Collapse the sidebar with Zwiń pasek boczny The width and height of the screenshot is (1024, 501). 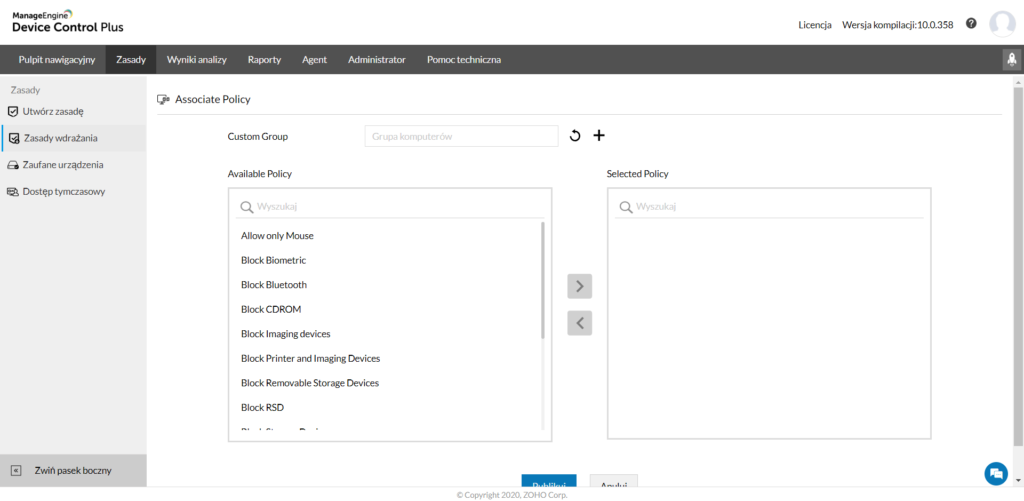click(72, 470)
